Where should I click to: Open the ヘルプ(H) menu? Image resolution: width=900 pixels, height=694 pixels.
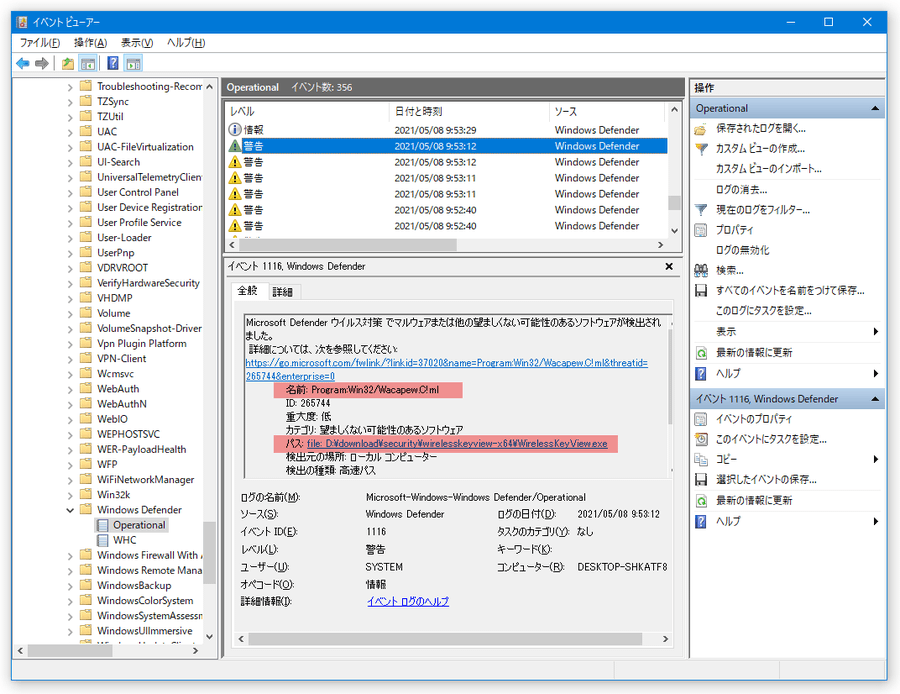[186, 42]
